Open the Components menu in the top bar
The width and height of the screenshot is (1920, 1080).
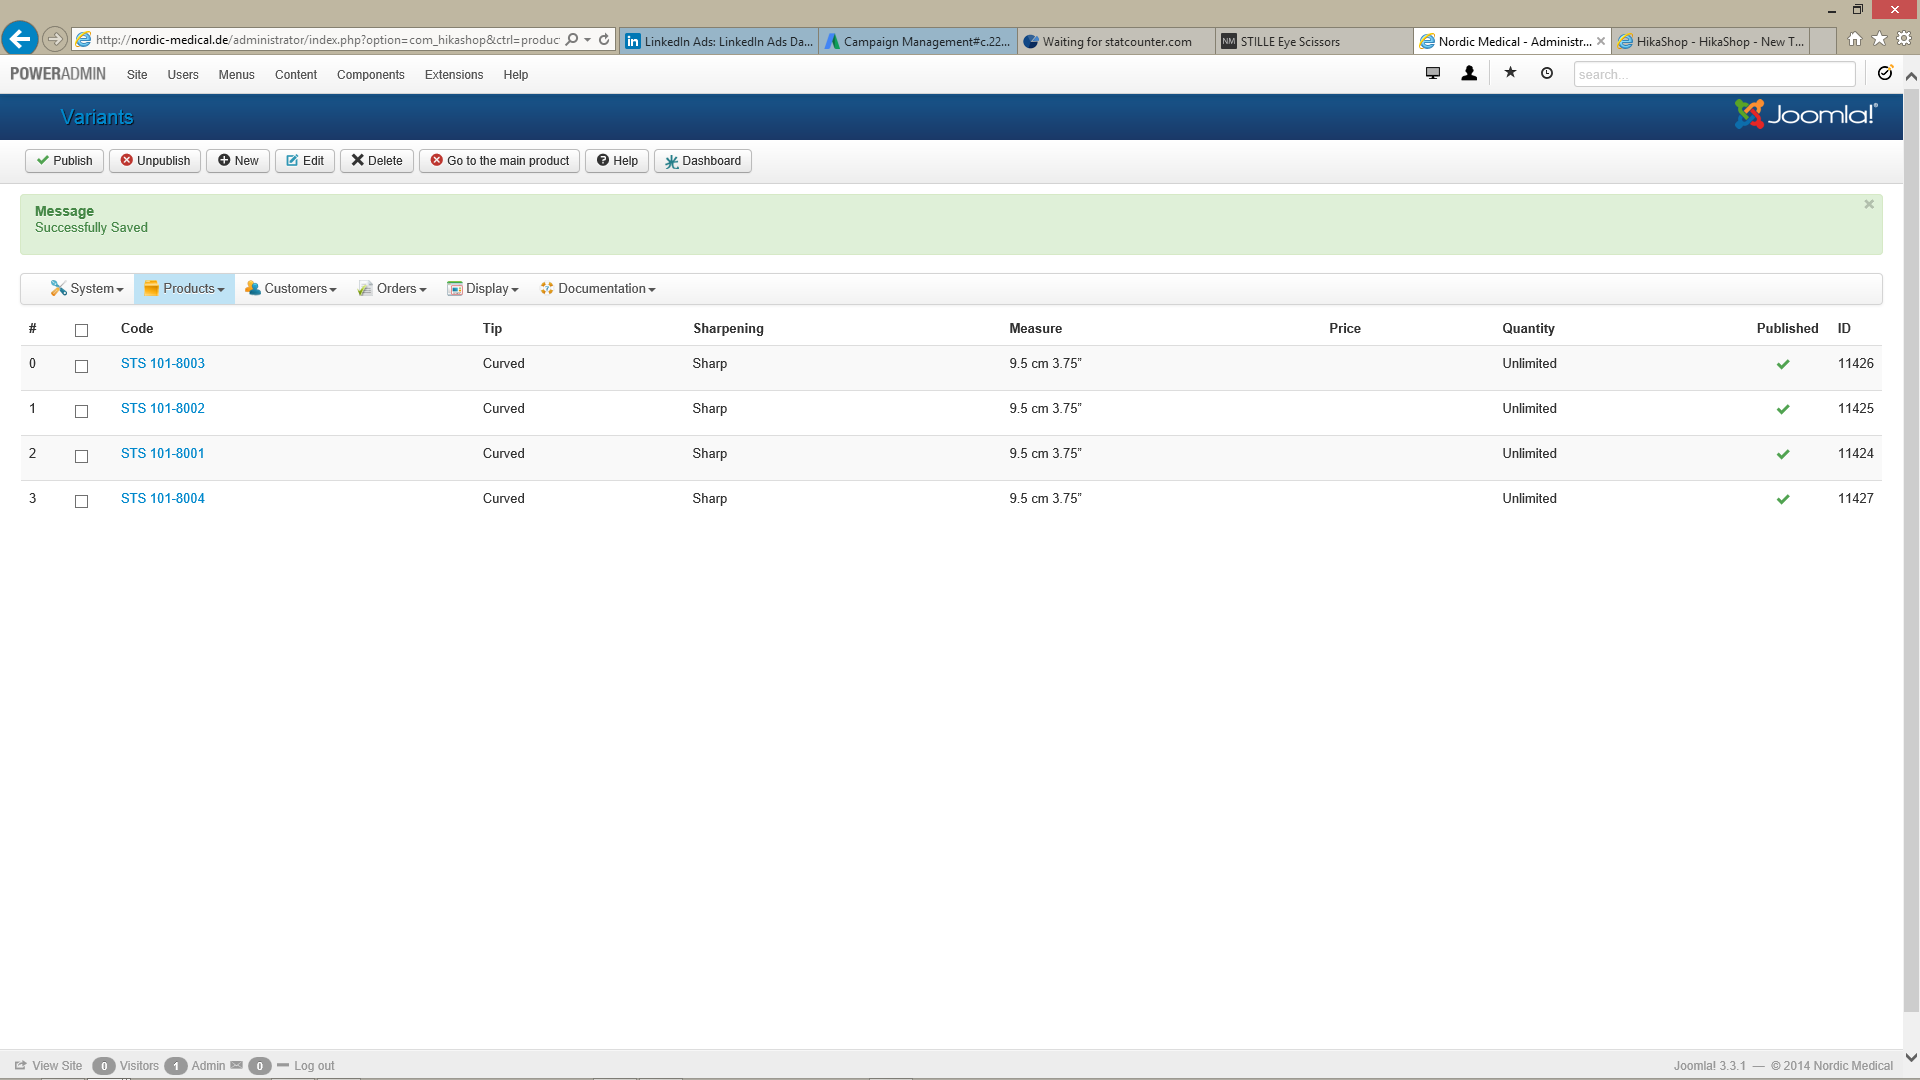[x=370, y=75]
